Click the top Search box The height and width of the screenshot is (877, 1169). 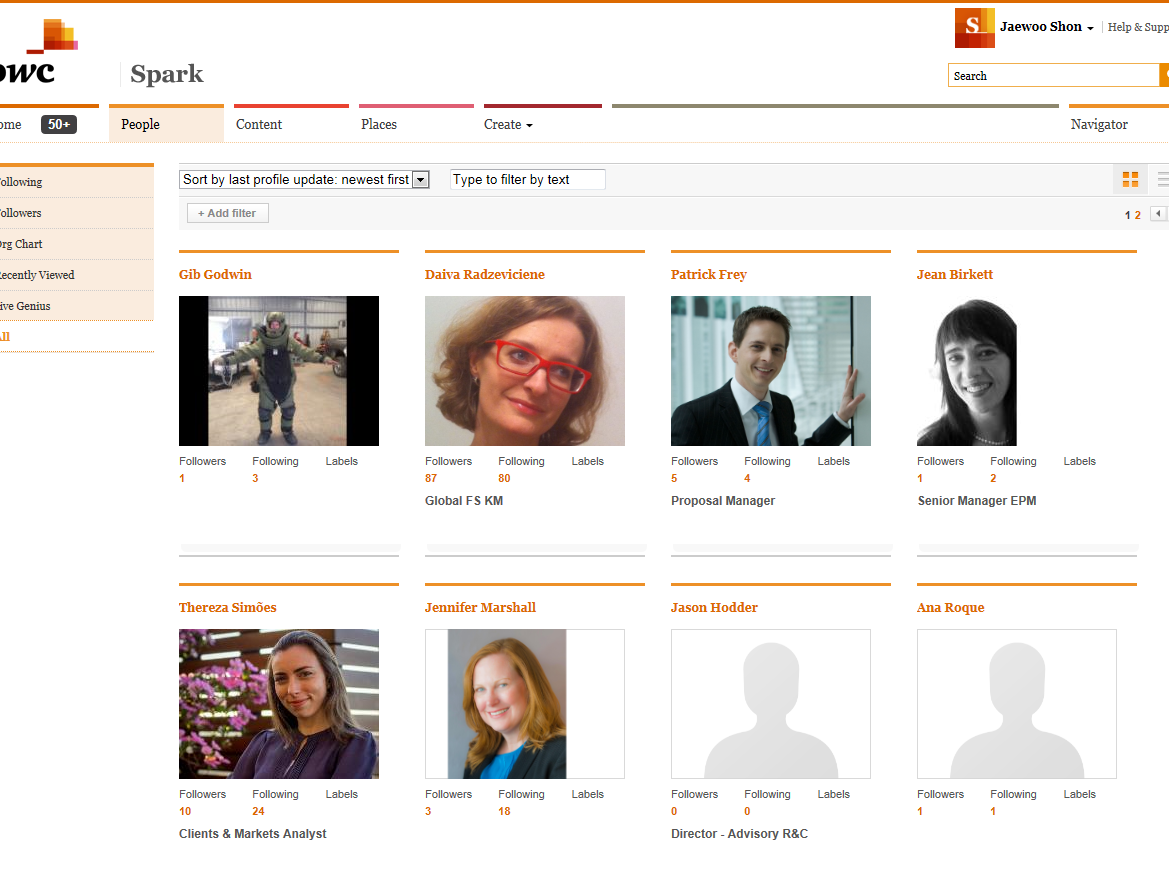point(1053,75)
